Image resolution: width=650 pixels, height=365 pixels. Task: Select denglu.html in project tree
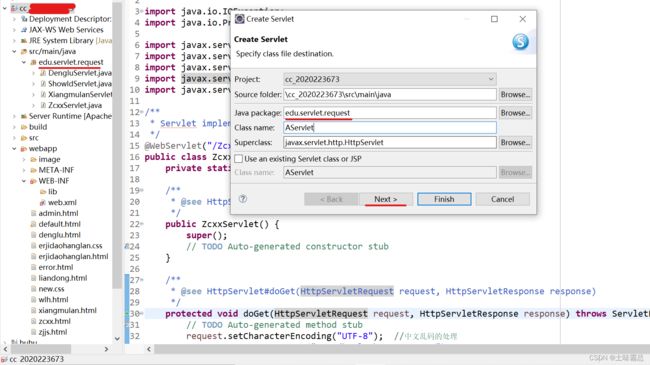click(x=59, y=235)
